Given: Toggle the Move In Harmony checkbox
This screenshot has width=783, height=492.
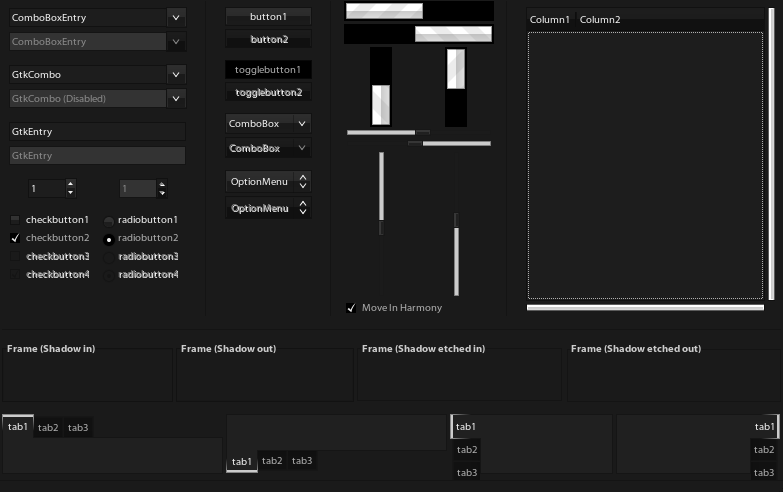Looking at the screenshot, I should [351, 308].
